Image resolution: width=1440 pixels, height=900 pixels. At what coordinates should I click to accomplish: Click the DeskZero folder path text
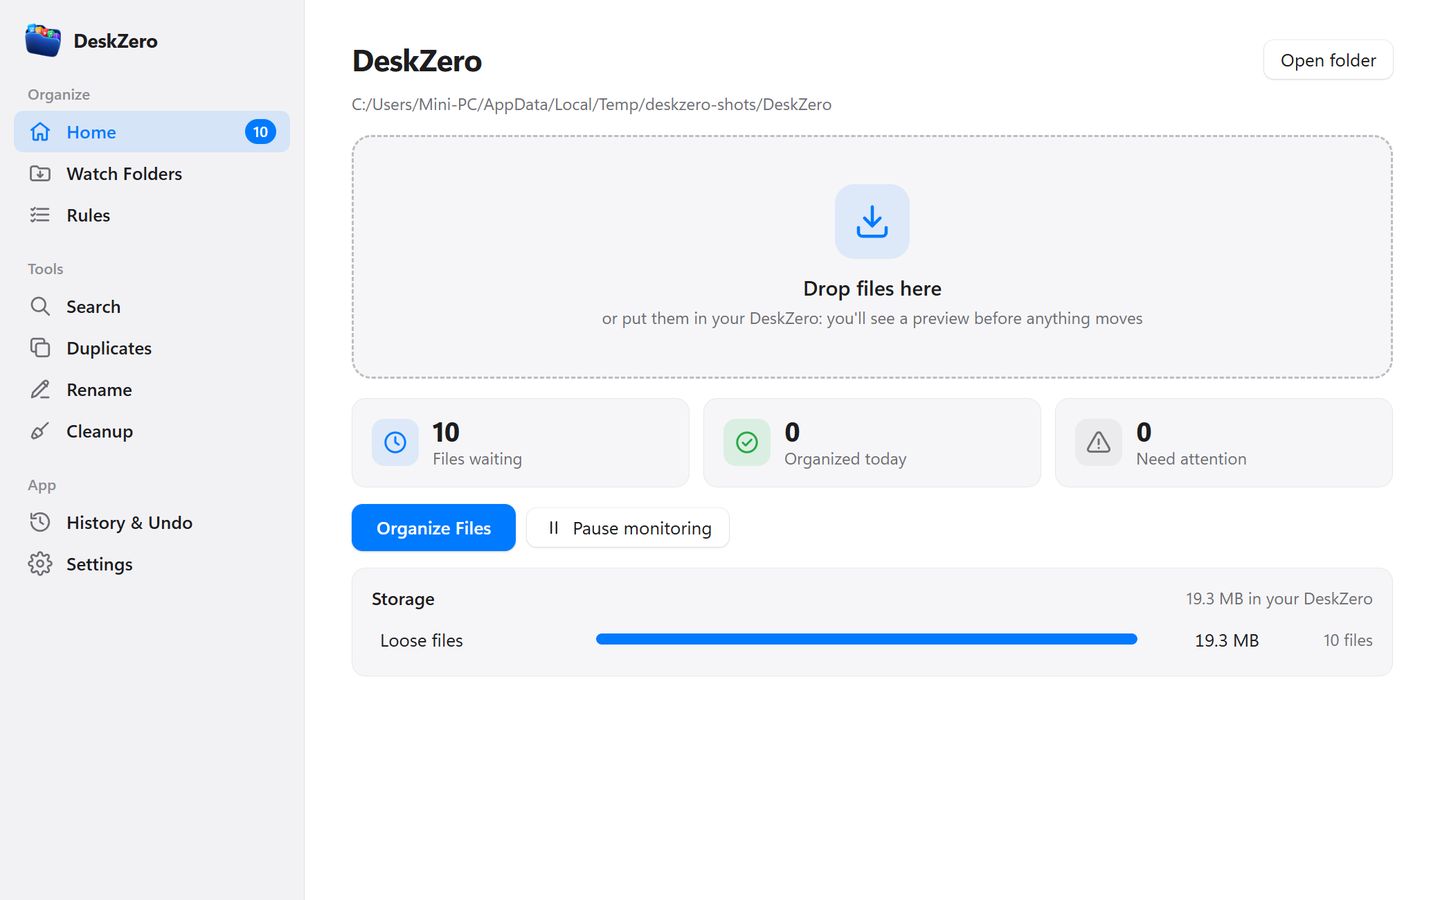point(591,104)
